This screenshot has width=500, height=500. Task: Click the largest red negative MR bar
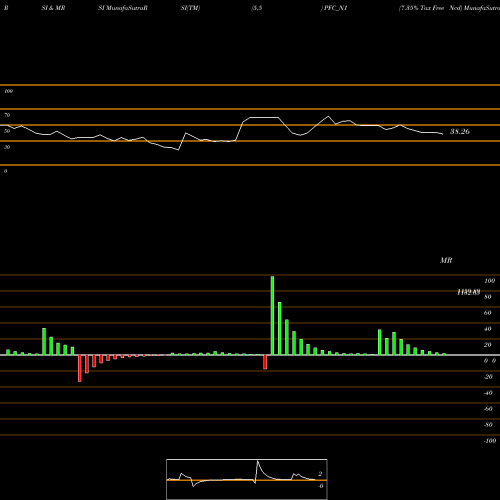[x=80, y=368]
